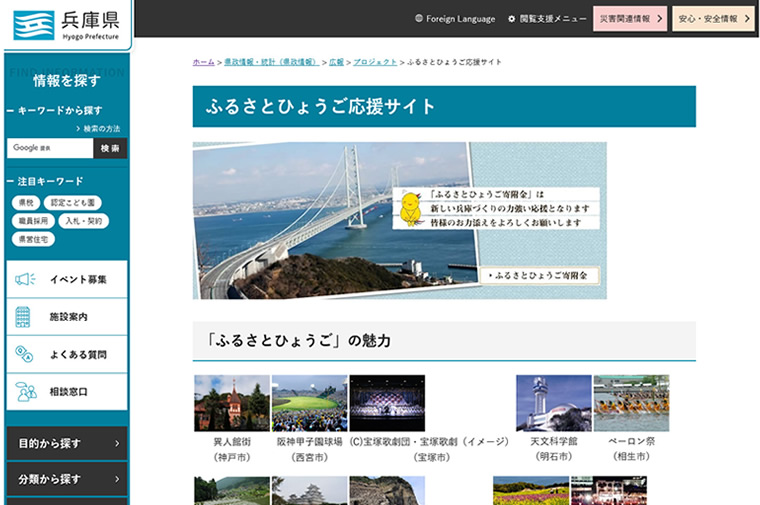Click the gear icon beside 閲覧支援メニュー
This screenshot has height=505, width=760.
tap(512, 18)
